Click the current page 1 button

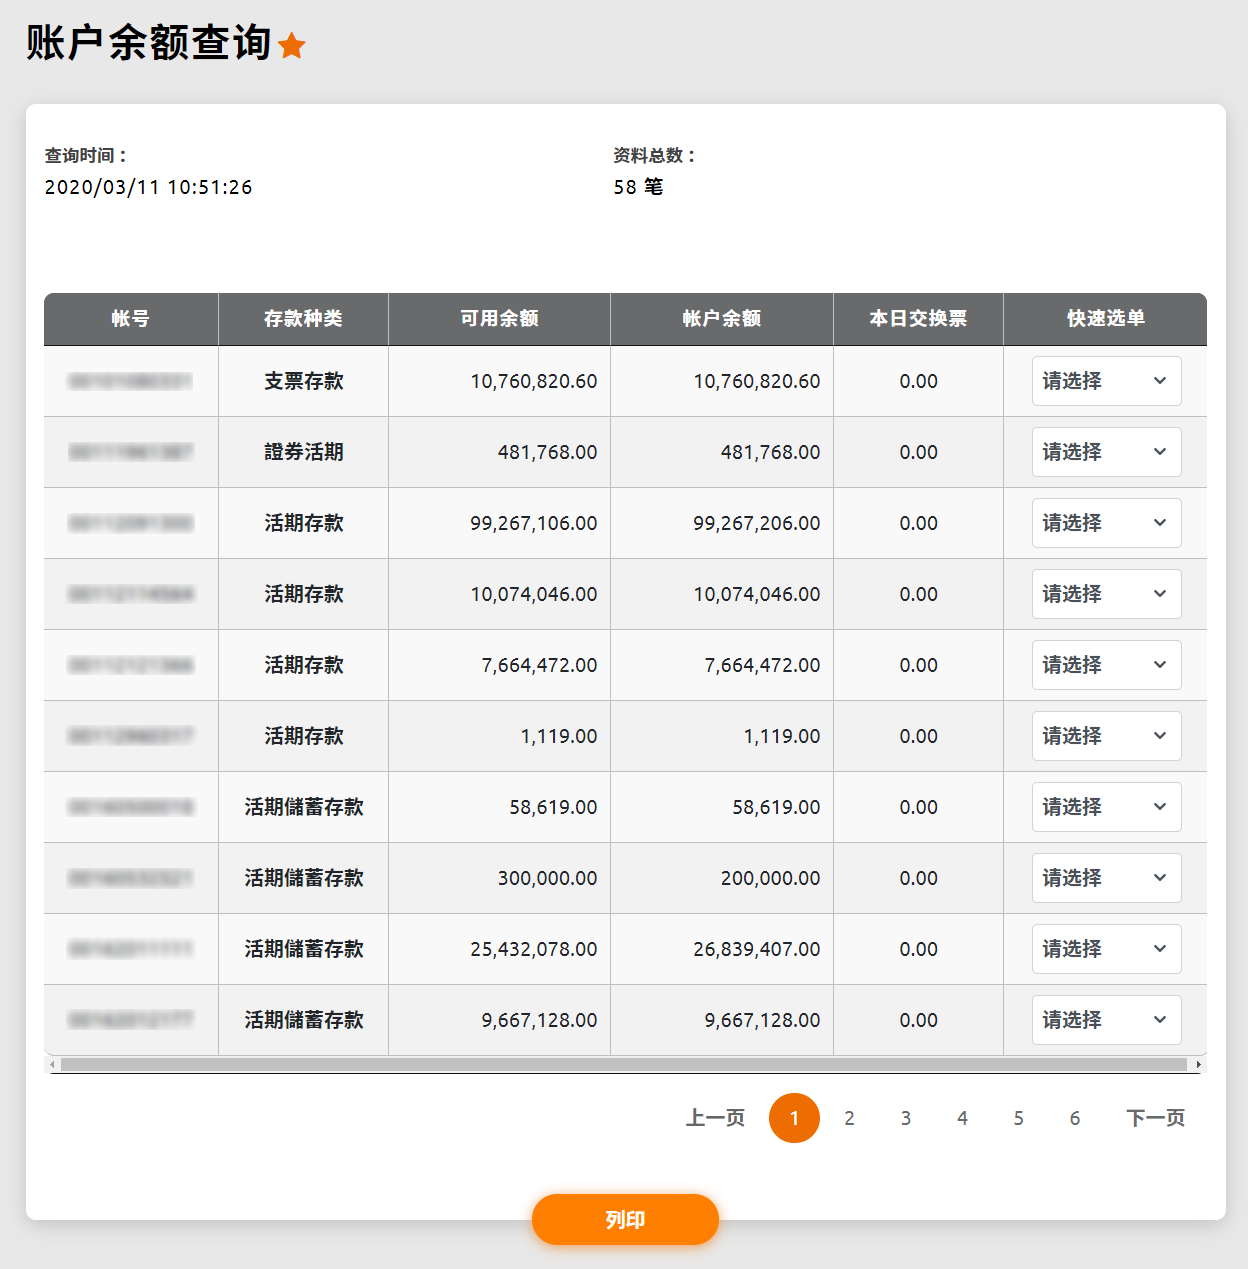pos(794,1118)
